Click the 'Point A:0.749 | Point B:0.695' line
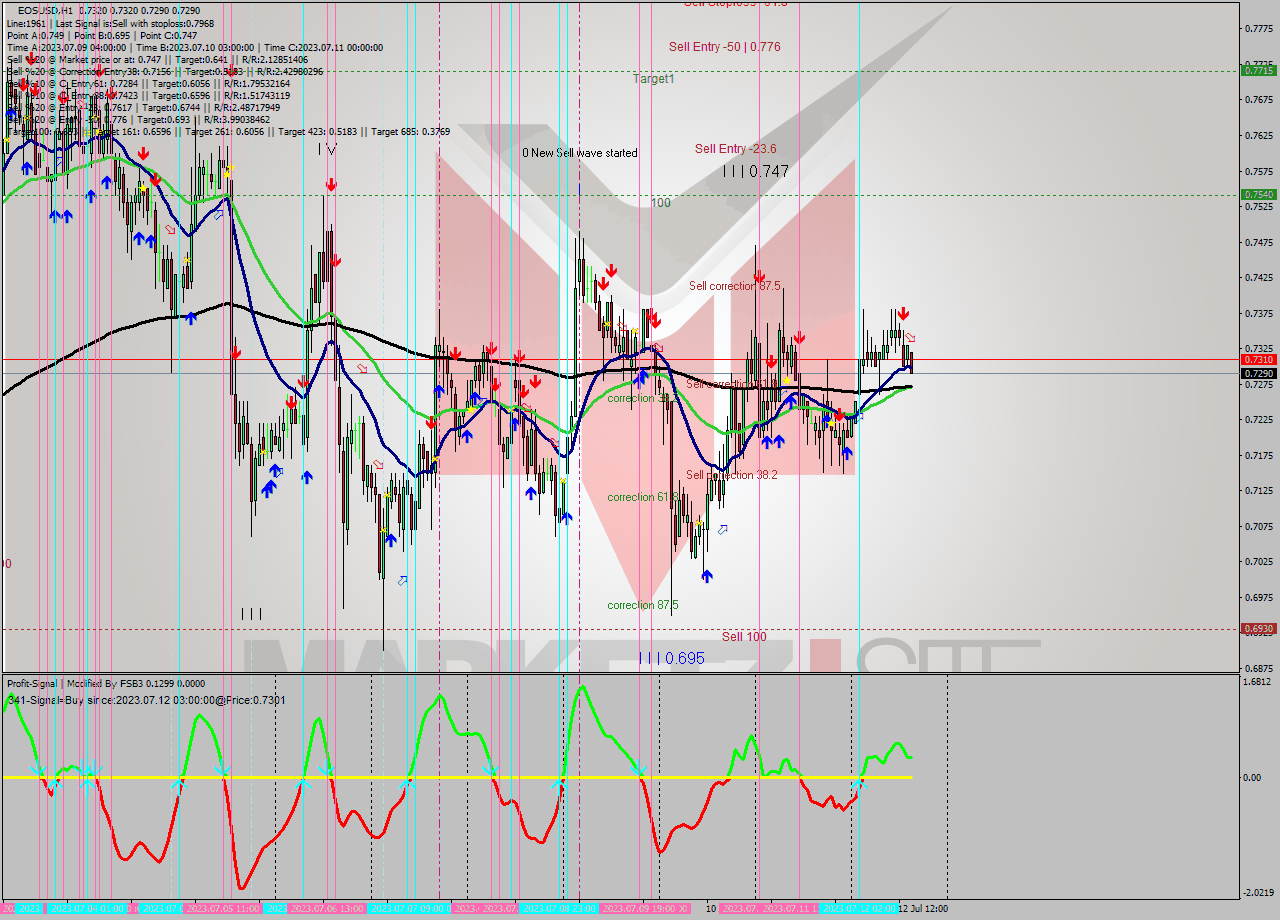This screenshot has width=1280, height=920. click(x=102, y=35)
